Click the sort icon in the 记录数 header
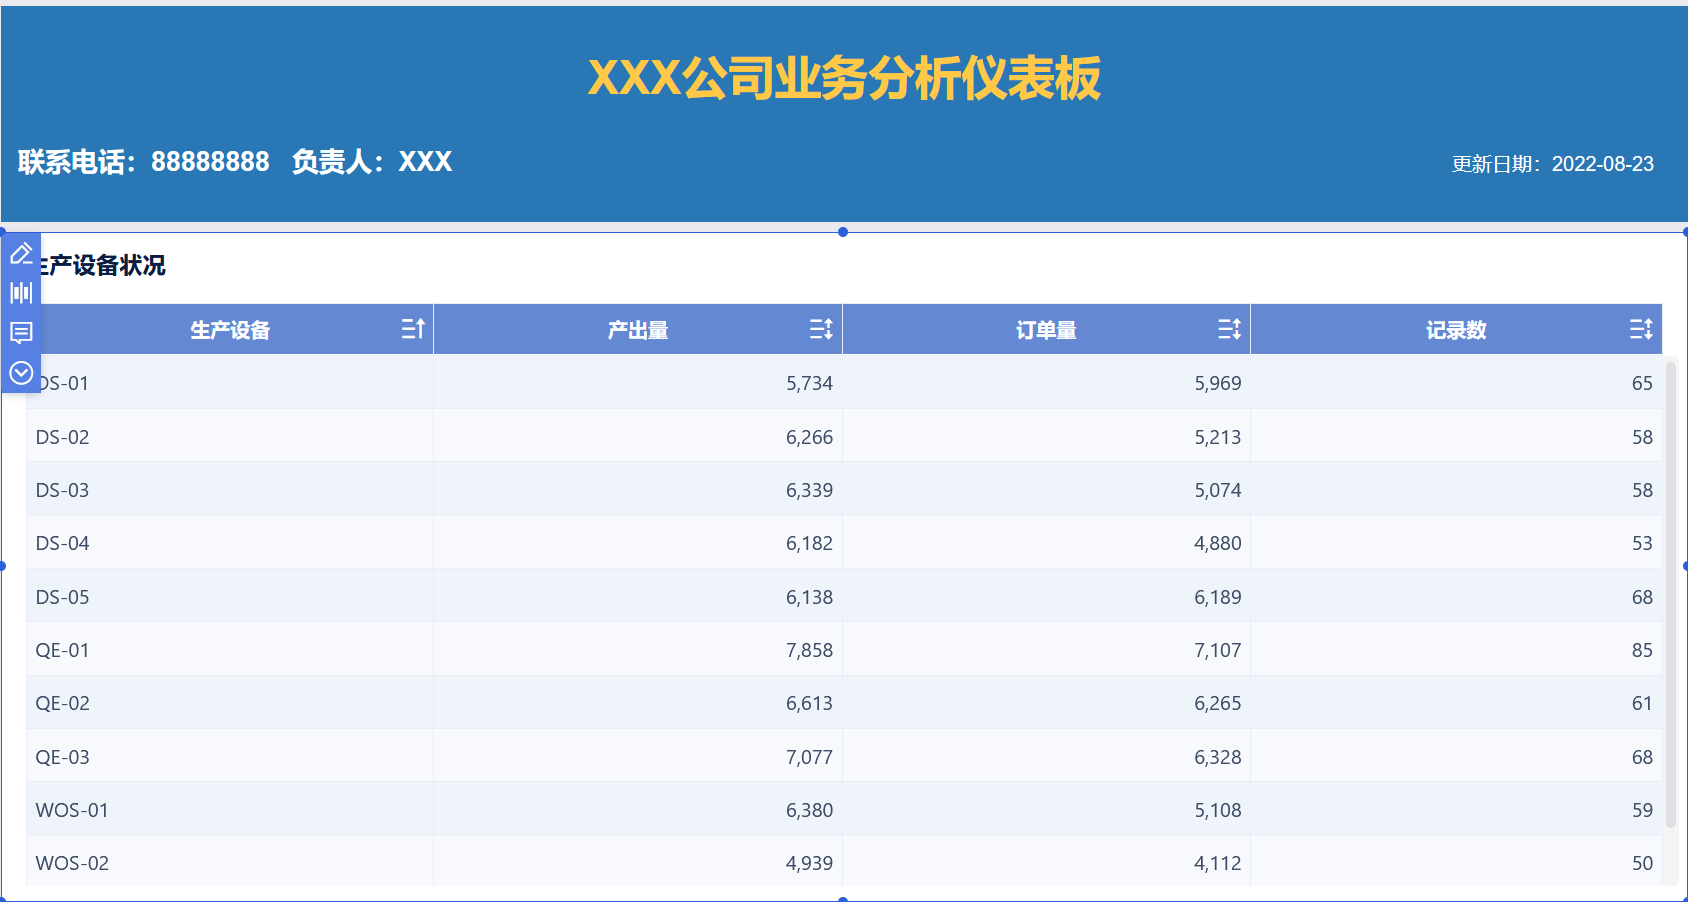Screen dimensions: 1688x902 1641,329
